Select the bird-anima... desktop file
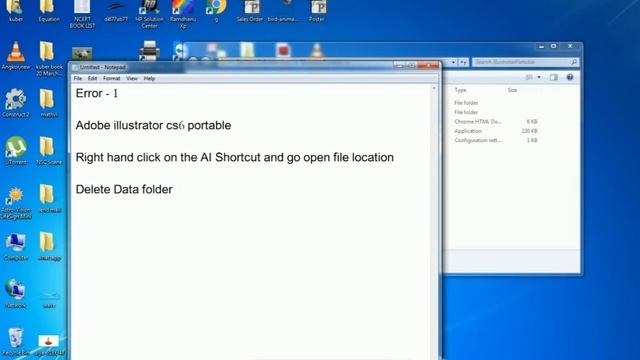640x360 pixels. 283,11
